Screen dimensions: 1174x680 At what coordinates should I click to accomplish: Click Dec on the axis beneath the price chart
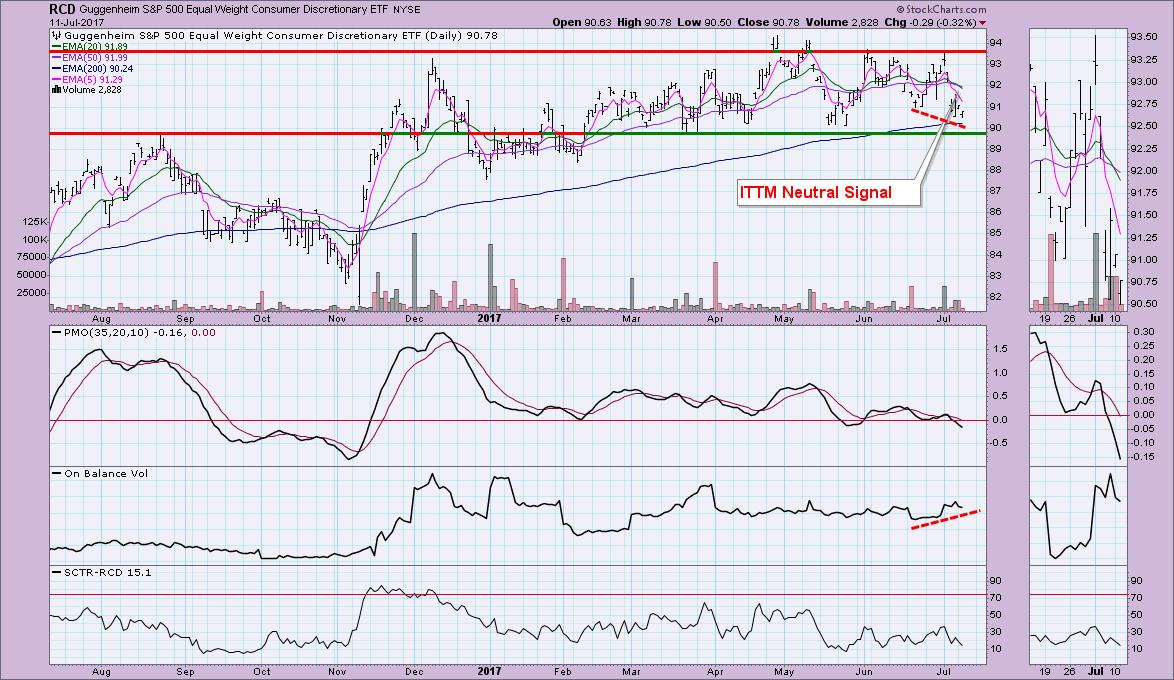pyautogui.click(x=414, y=318)
